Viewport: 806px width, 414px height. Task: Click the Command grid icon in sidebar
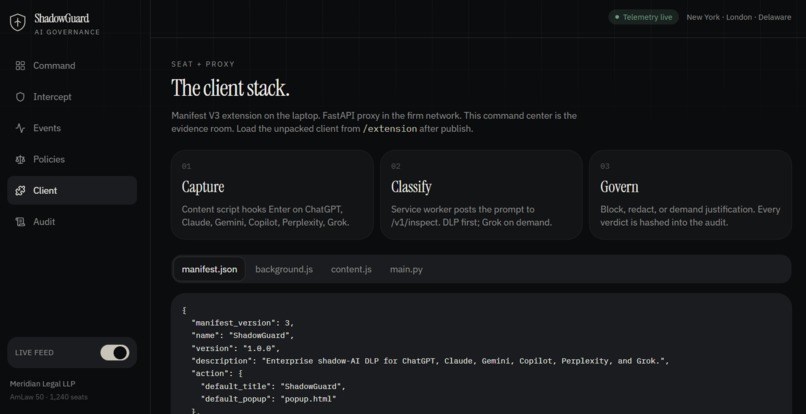coord(20,65)
